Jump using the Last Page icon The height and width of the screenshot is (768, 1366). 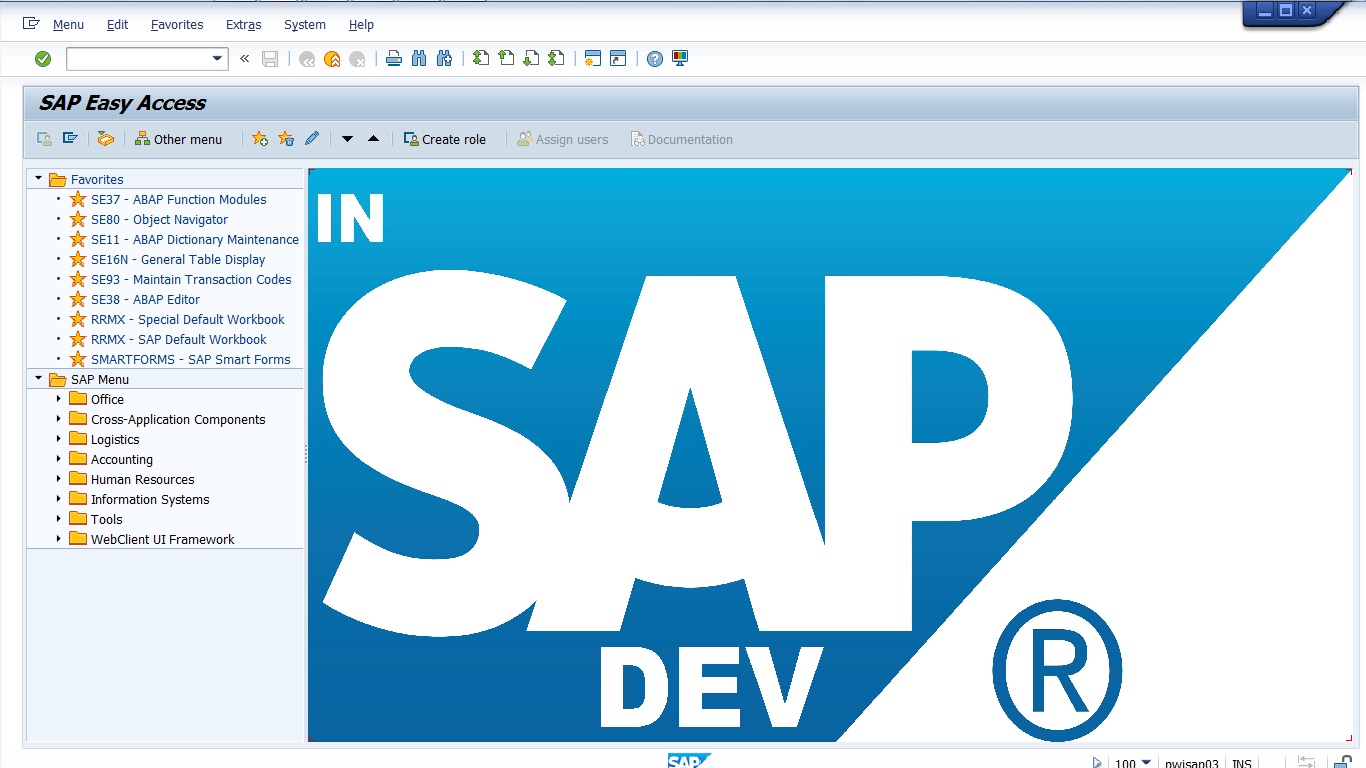[x=556, y=59]
